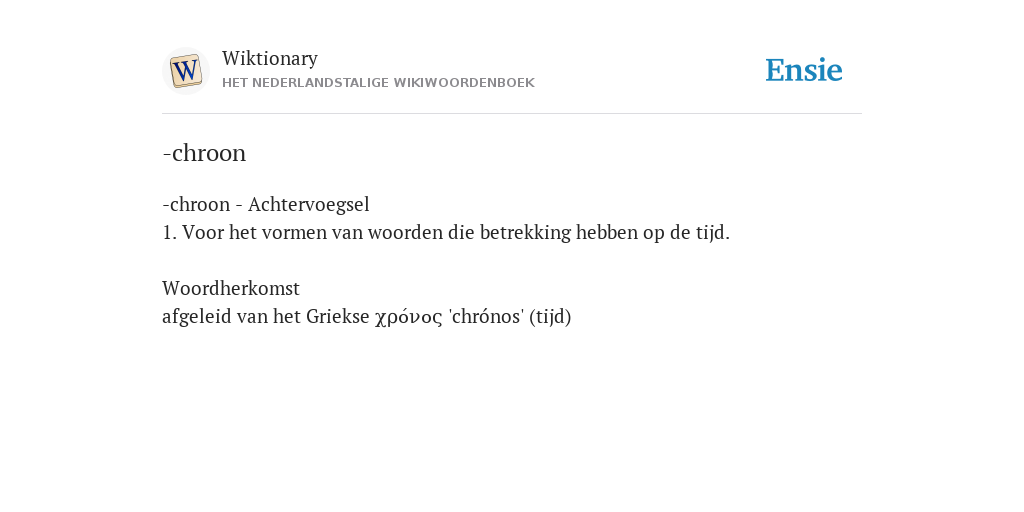Click the Wiktionary source title

(x=270, y=58)
